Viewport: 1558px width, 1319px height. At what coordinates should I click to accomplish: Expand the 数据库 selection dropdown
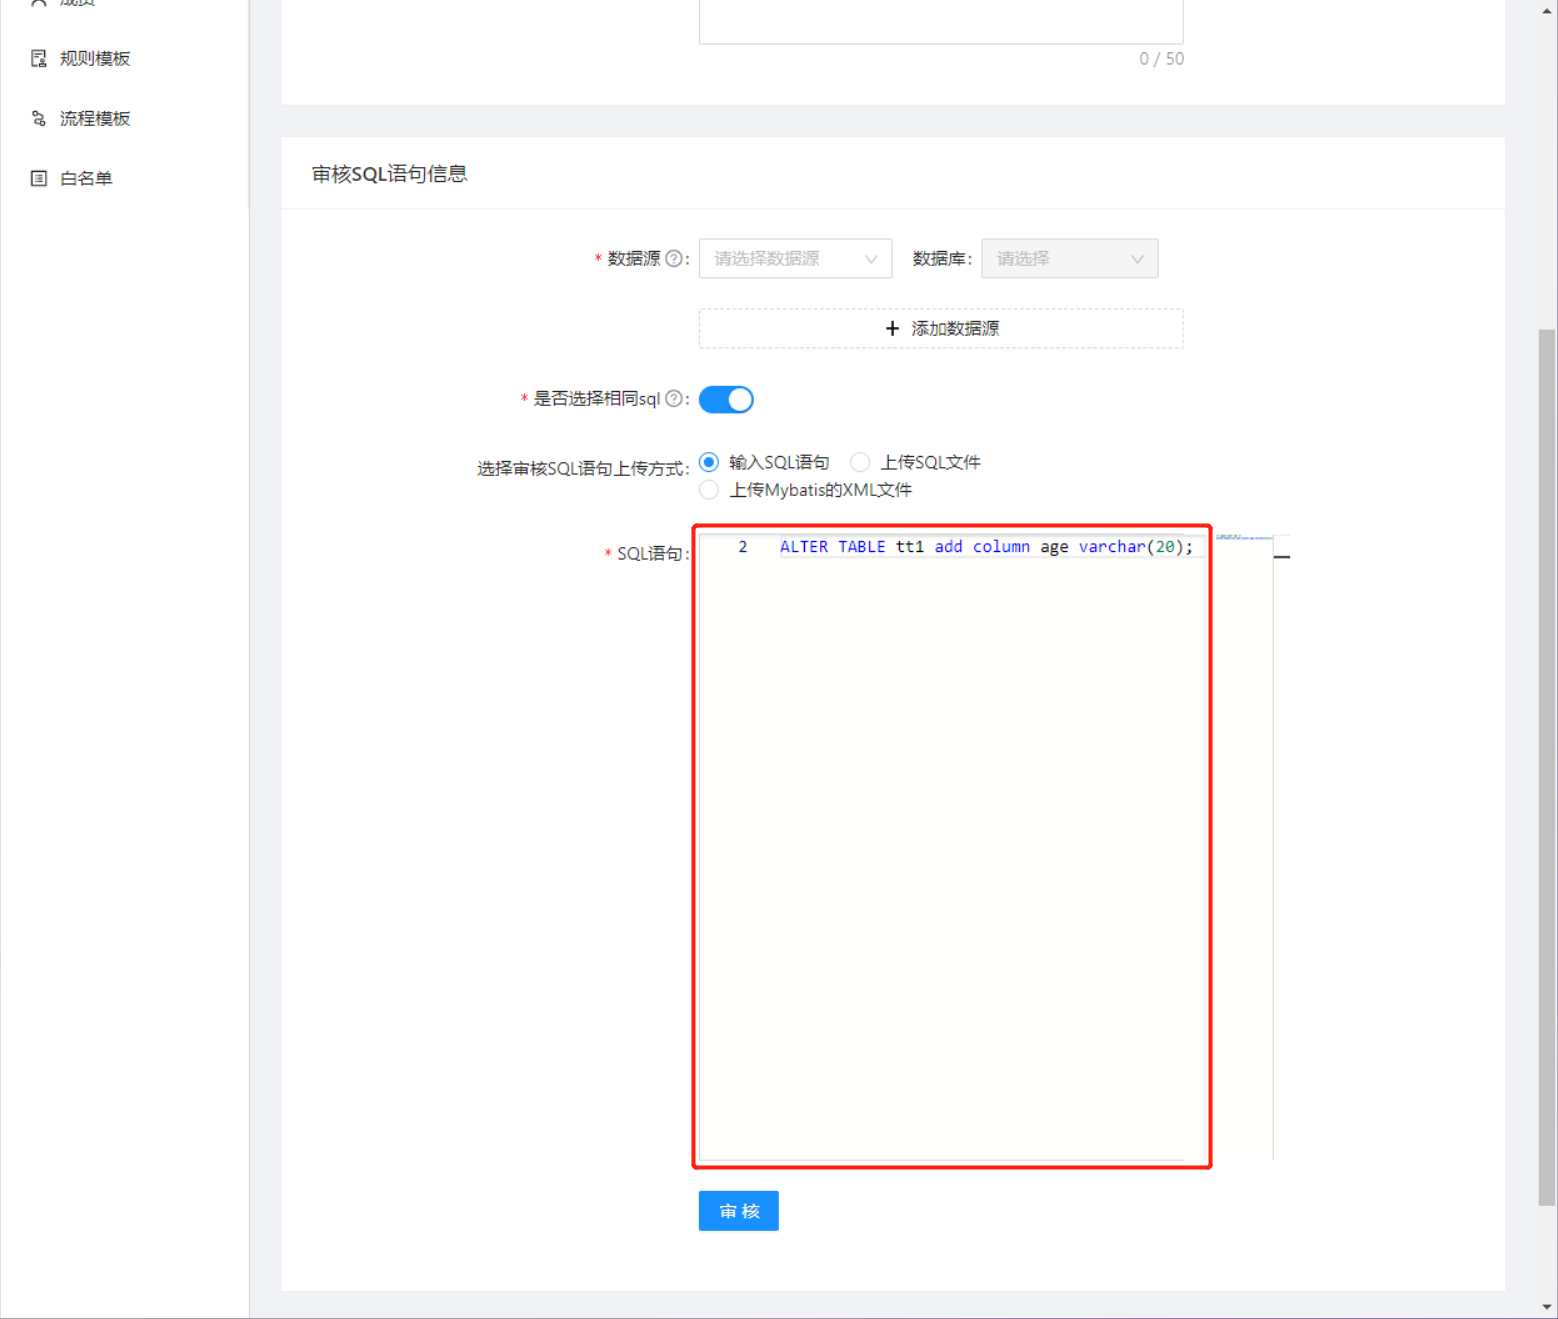coord(1069,258)
